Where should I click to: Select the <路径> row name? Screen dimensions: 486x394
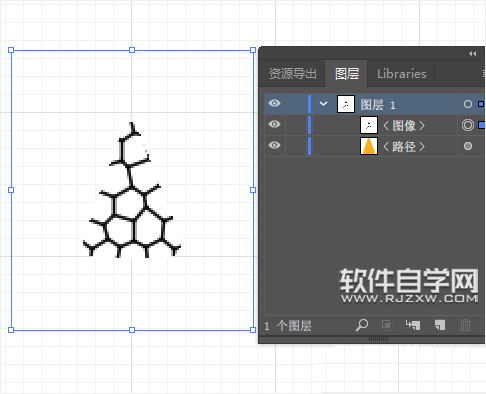tap(404, 147)
